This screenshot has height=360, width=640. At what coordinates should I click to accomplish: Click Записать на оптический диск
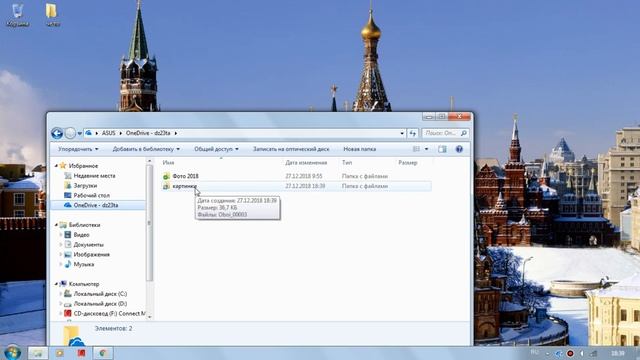[x=291, y=149]
